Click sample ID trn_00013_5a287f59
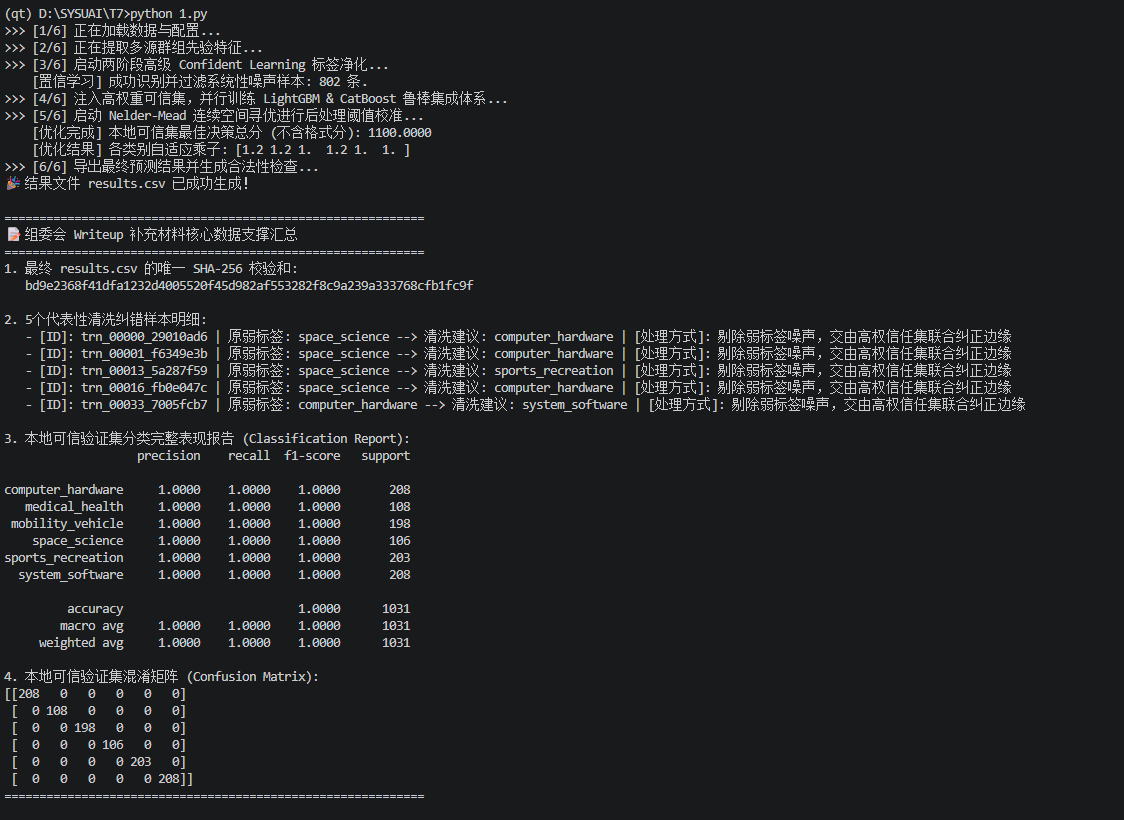Viewport: 1124px width, 820px height. [144, 371]
